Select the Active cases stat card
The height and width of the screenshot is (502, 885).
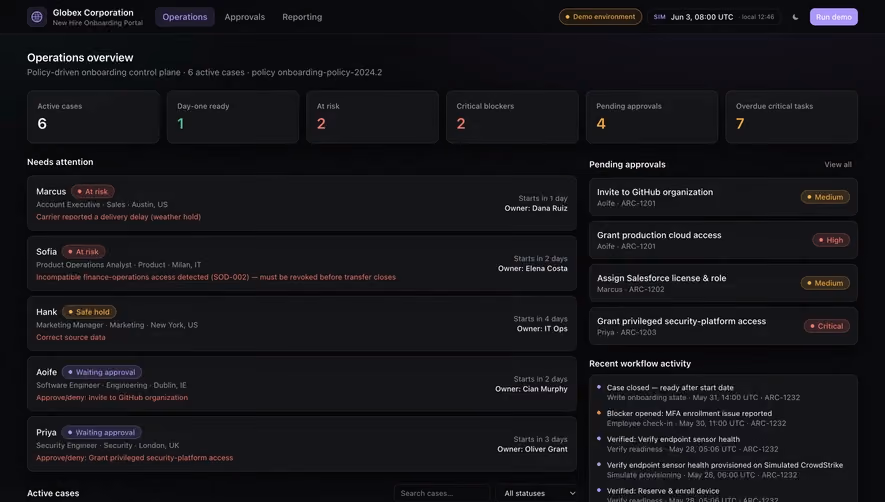point(93,117)
